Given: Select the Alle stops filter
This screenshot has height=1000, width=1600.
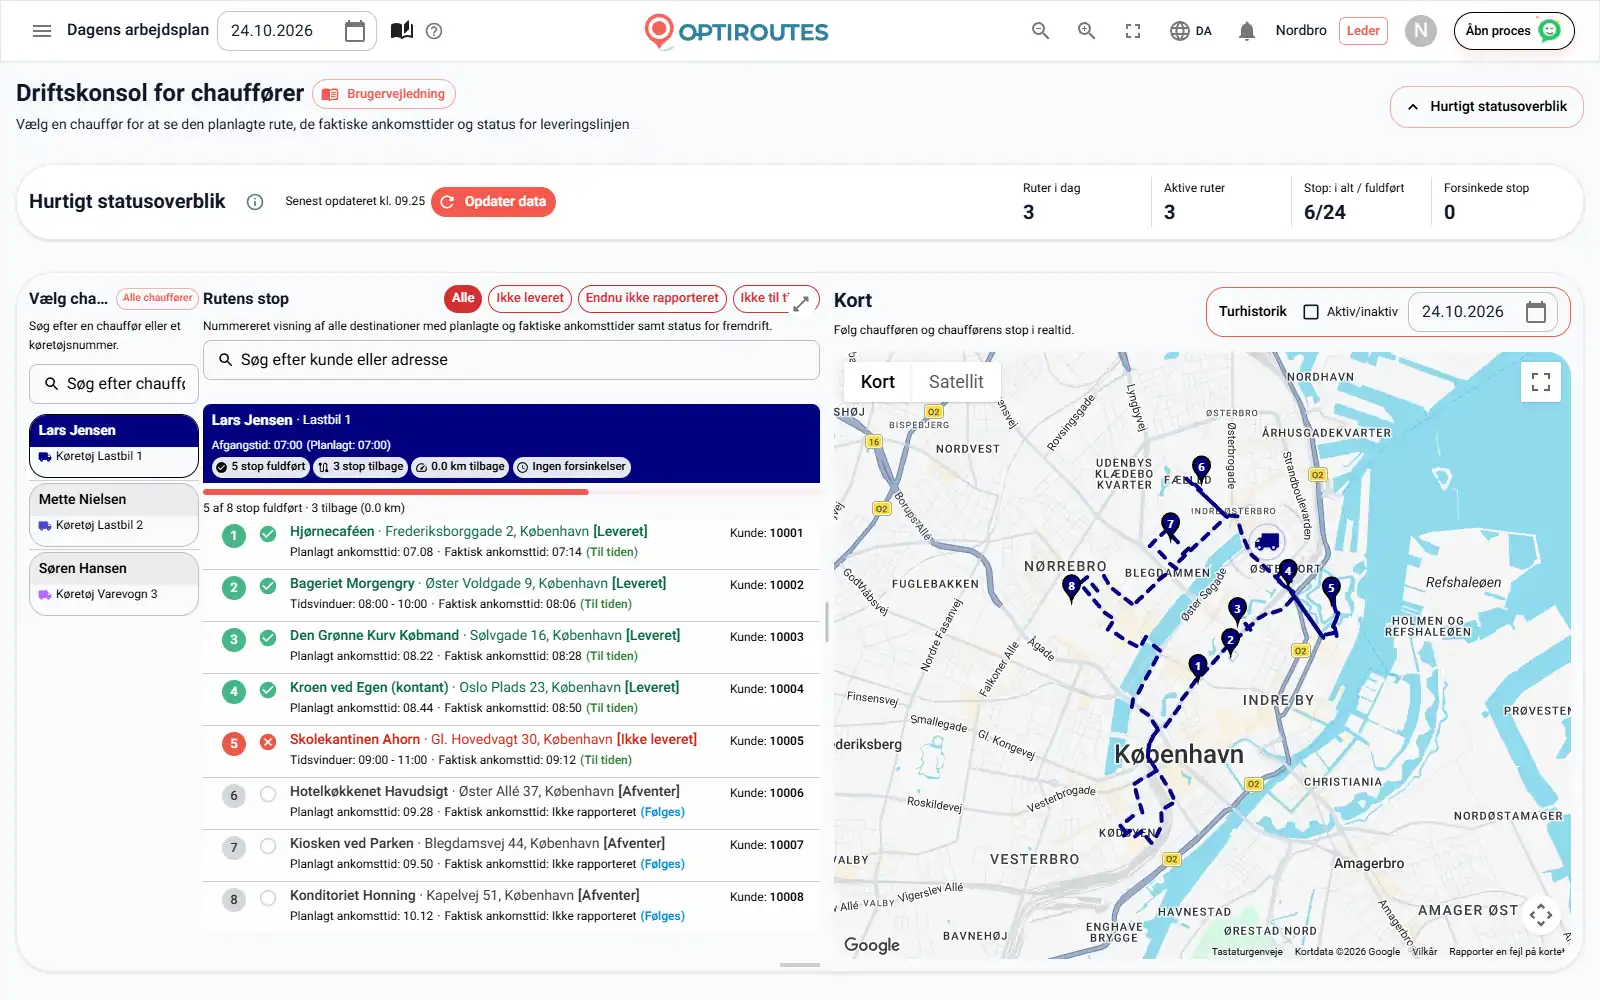Looking at the screenshot, I should click(x=463, y=298).
